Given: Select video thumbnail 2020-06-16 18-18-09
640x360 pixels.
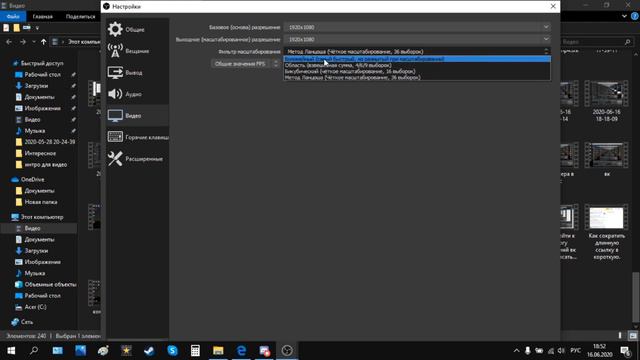Looking at the screenshot, I should click(606, 101).
